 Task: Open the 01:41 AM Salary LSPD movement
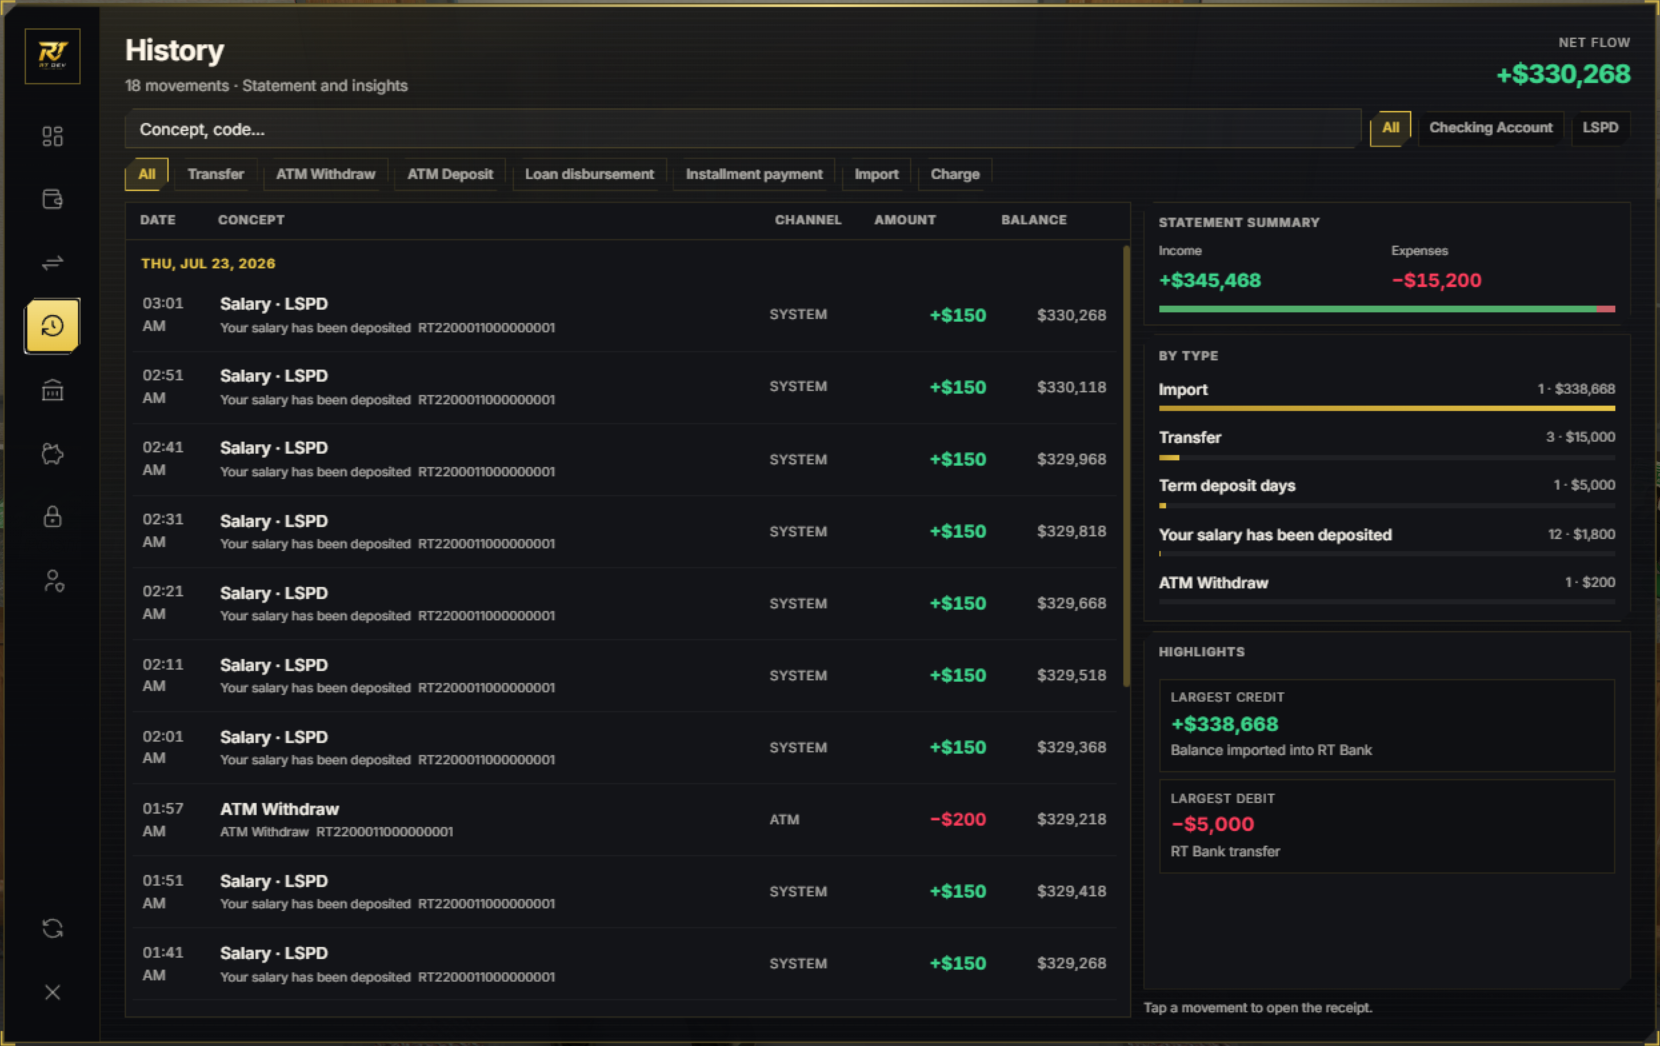coord(624,963)
